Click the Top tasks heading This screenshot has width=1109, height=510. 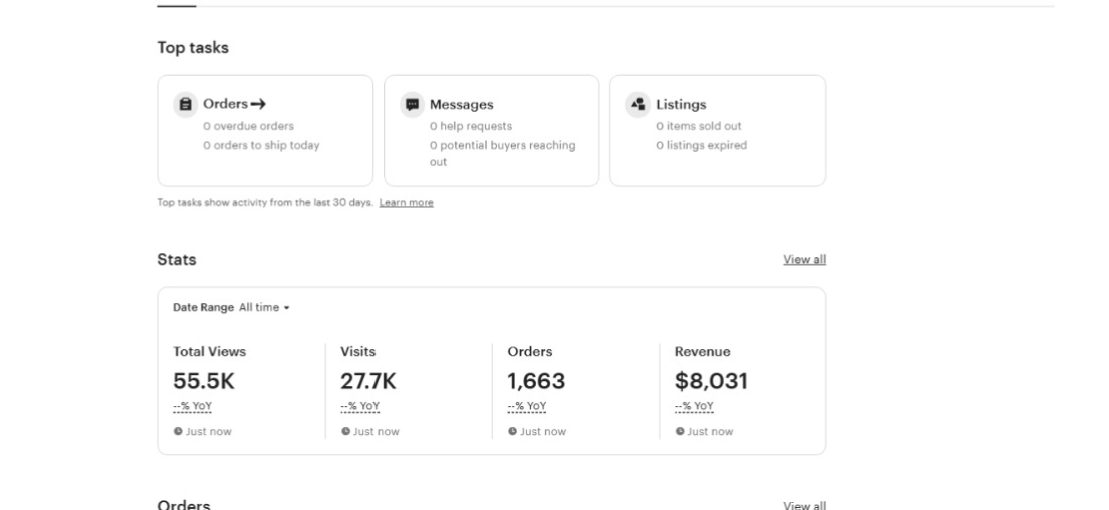pyautogui.click(x=193, y=47)
